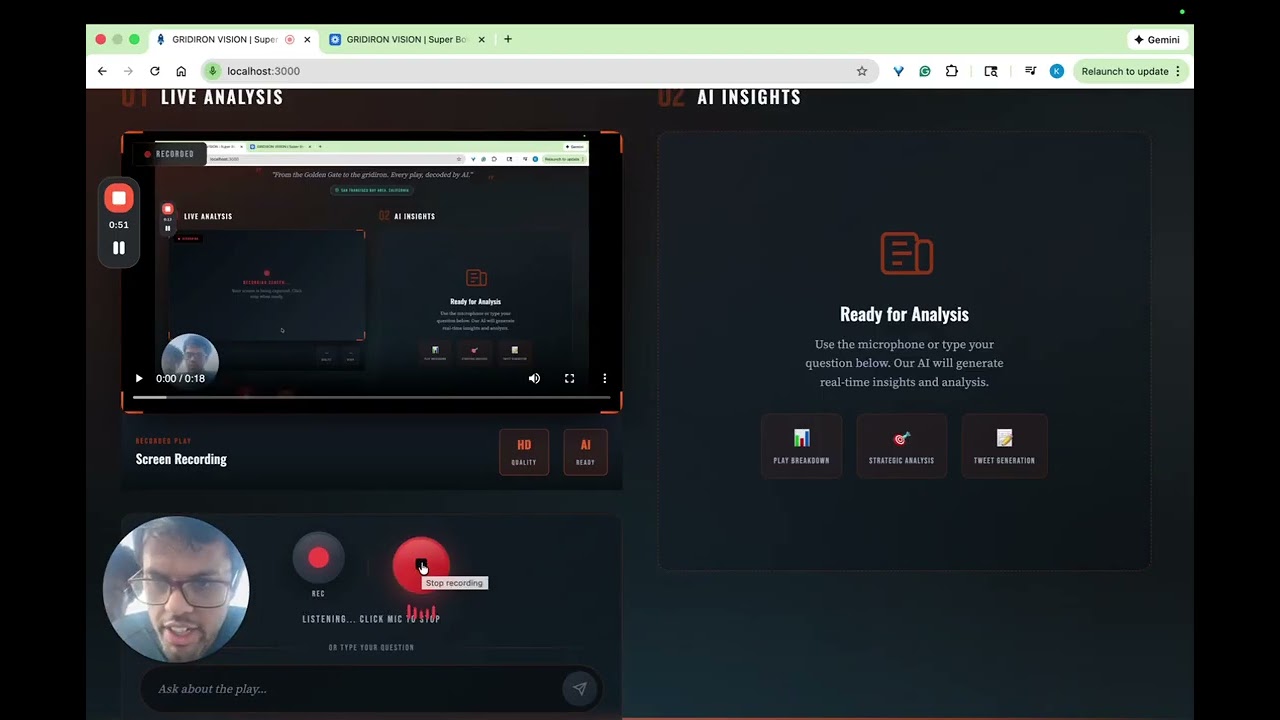Click the AI INSIGHTS heading

(x=749, y=97)
